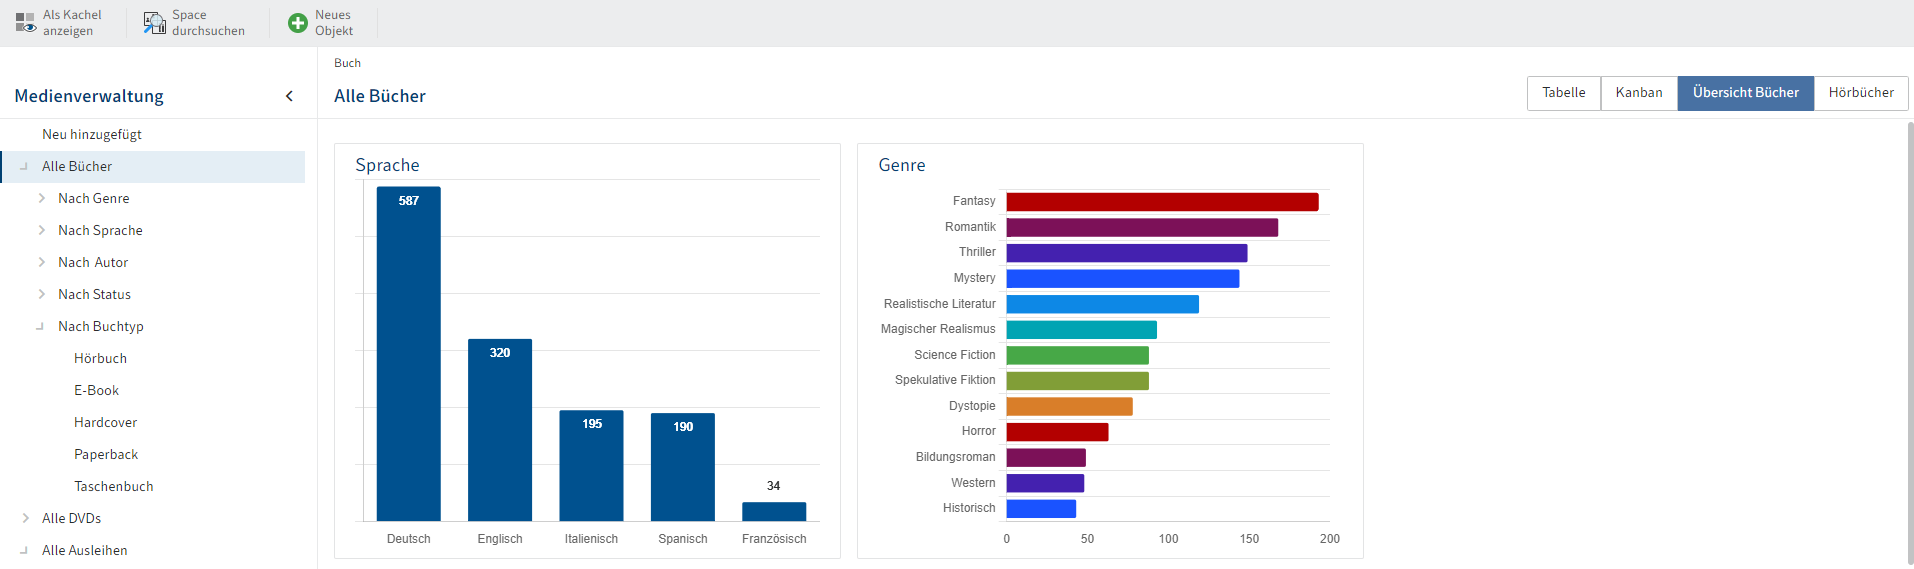Click the red Horror bar
This screenshot has height=569, width=1914.
[x=1057, y=432]
